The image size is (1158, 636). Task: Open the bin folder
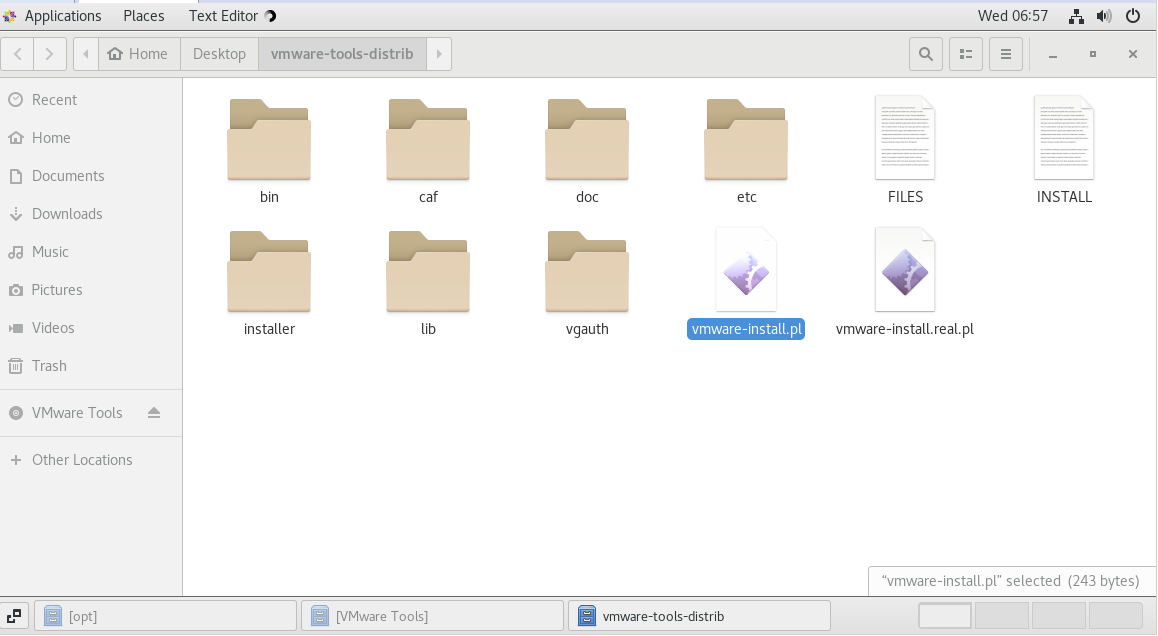click(x=269, y=139)
